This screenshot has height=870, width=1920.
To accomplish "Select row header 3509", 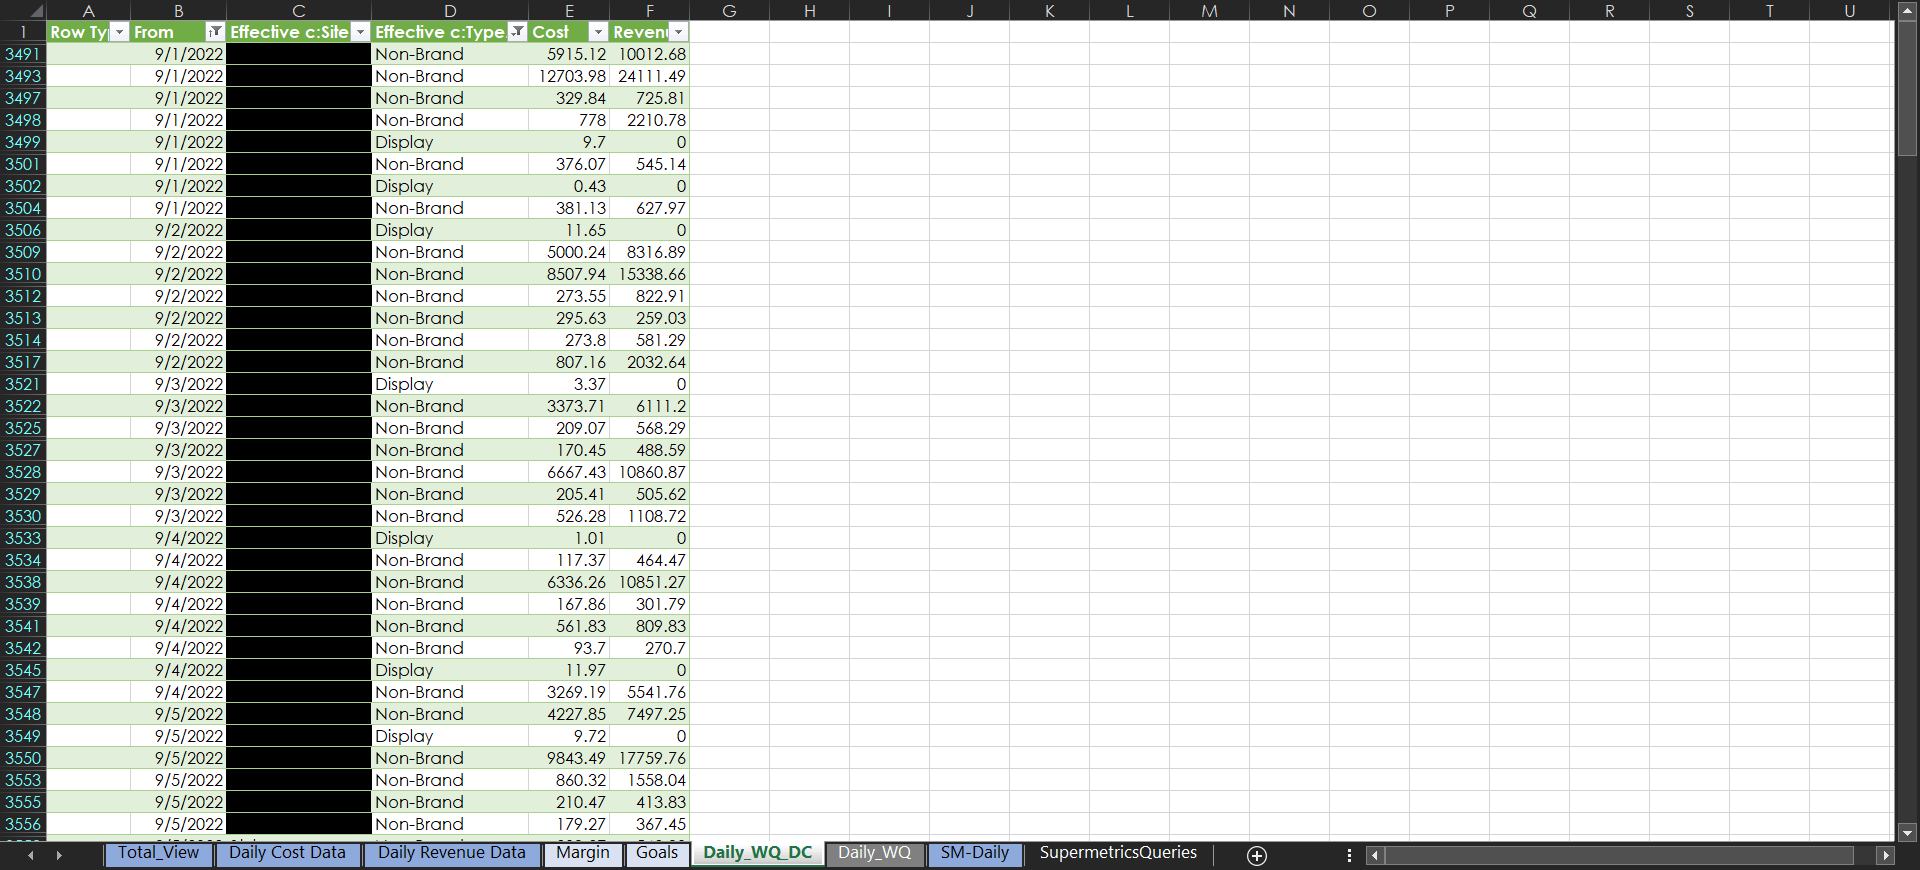I will point(23,252).
